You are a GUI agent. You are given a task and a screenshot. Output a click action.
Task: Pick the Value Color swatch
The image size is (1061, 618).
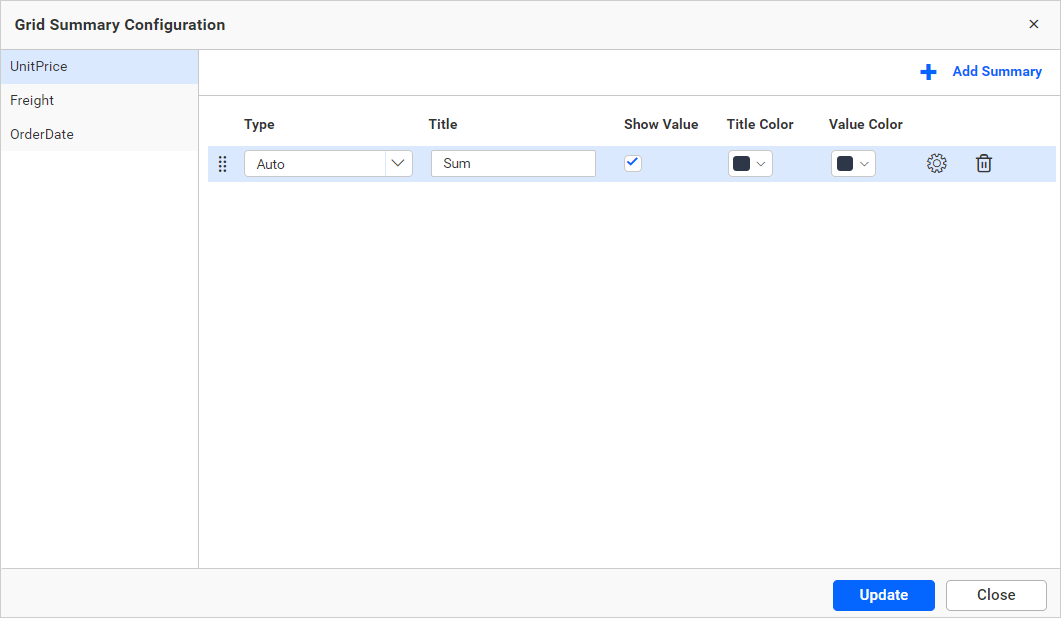point(845,163)
